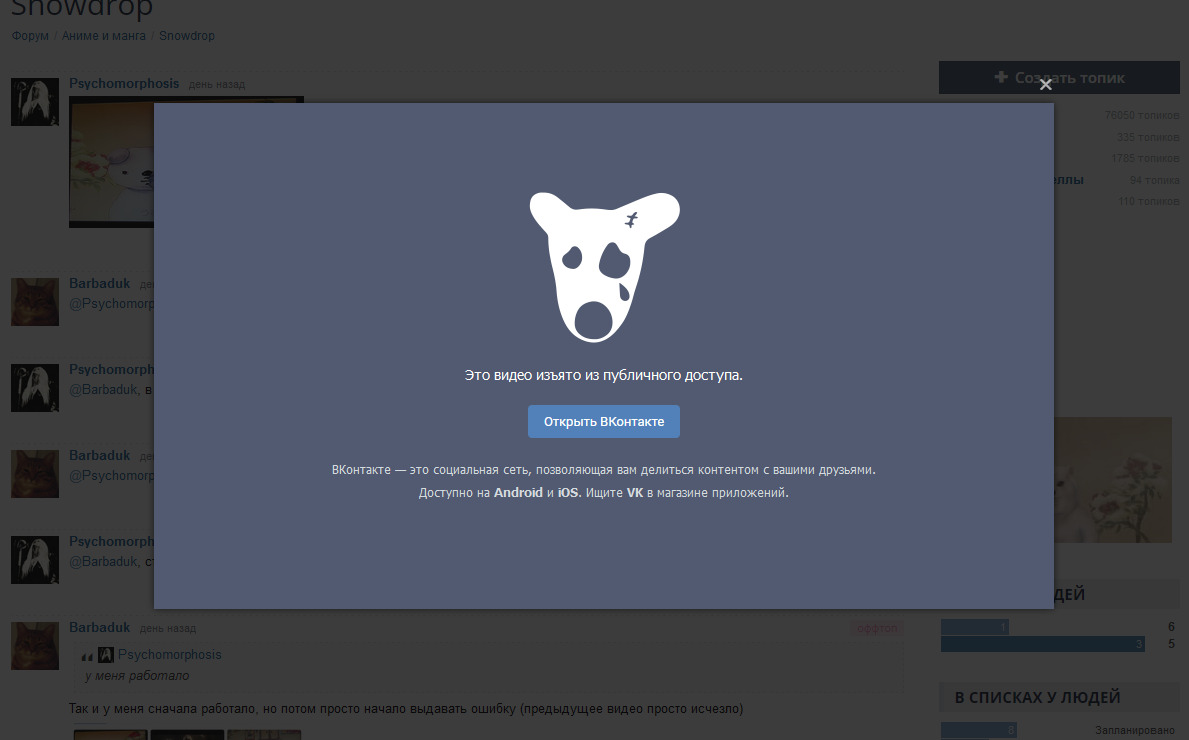
Task: Open Barbaduk's avatar in the оффтоп post
Action: coord(35,645)
